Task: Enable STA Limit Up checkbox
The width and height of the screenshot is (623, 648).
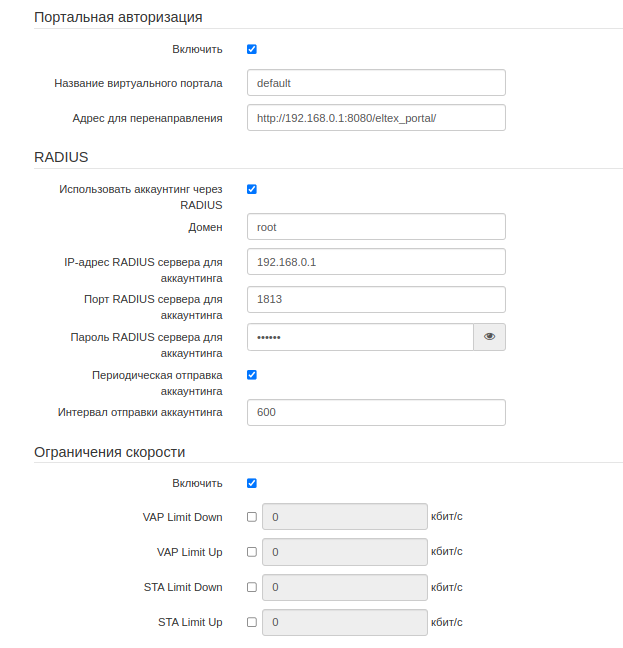Action: pyautogui.click(x=252, y=622)
